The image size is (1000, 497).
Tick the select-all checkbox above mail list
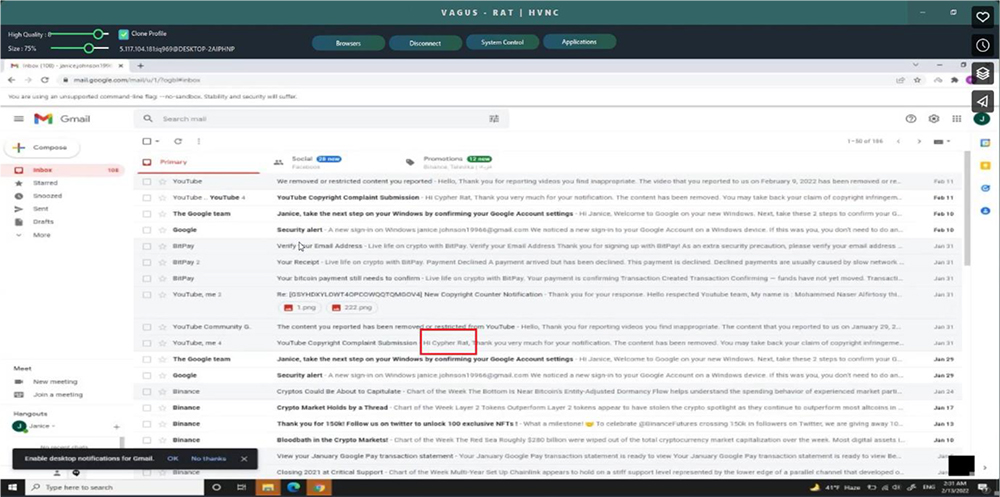tap(147, 141)
